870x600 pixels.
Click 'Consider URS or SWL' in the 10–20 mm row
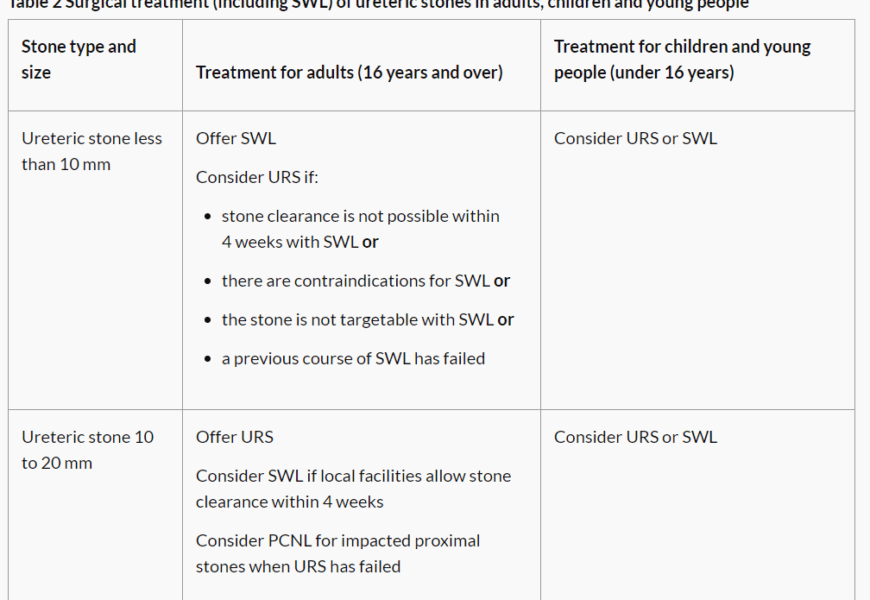click(x=635, y=437)
